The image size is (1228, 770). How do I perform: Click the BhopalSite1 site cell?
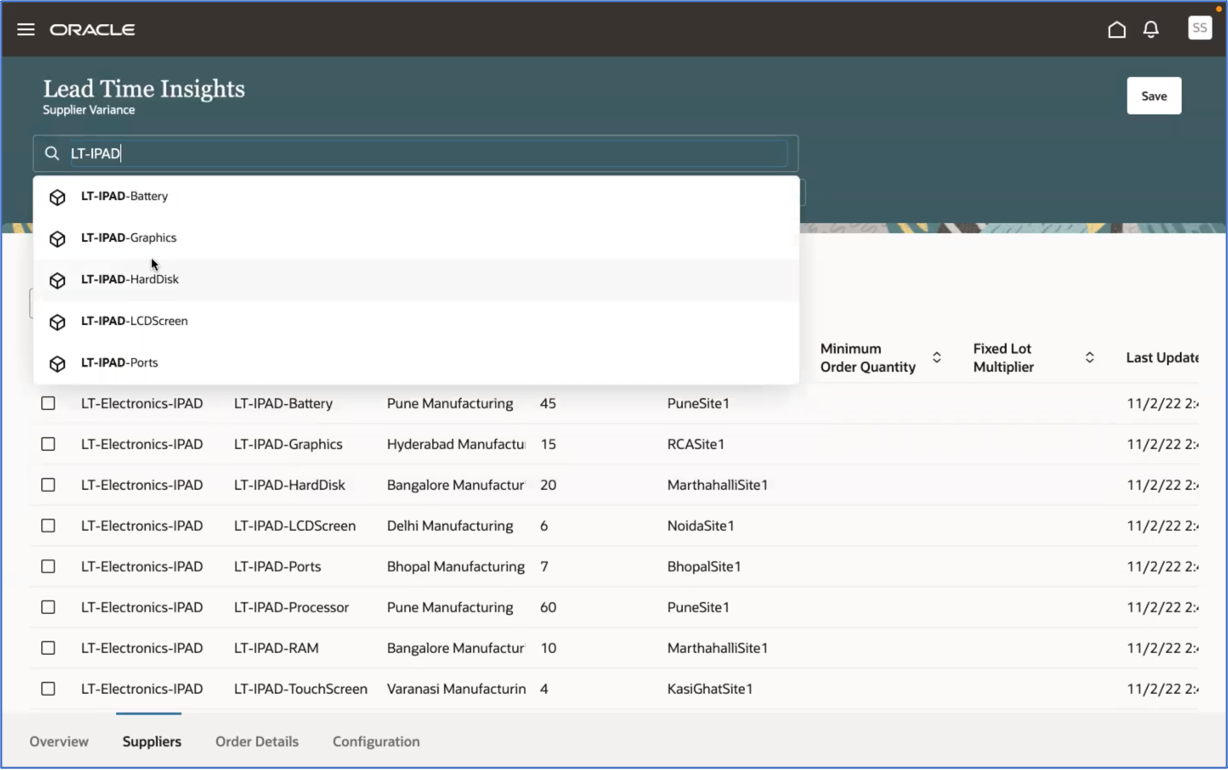[x=704, y=566]
